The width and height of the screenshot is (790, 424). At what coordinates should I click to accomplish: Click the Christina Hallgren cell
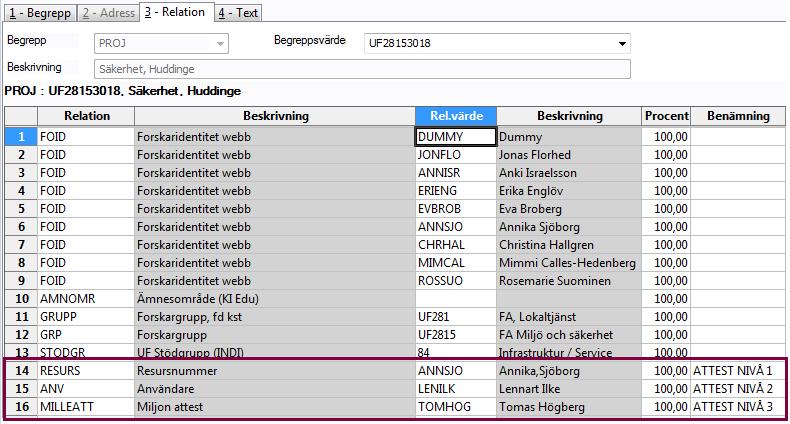click(x=569, y=245)
